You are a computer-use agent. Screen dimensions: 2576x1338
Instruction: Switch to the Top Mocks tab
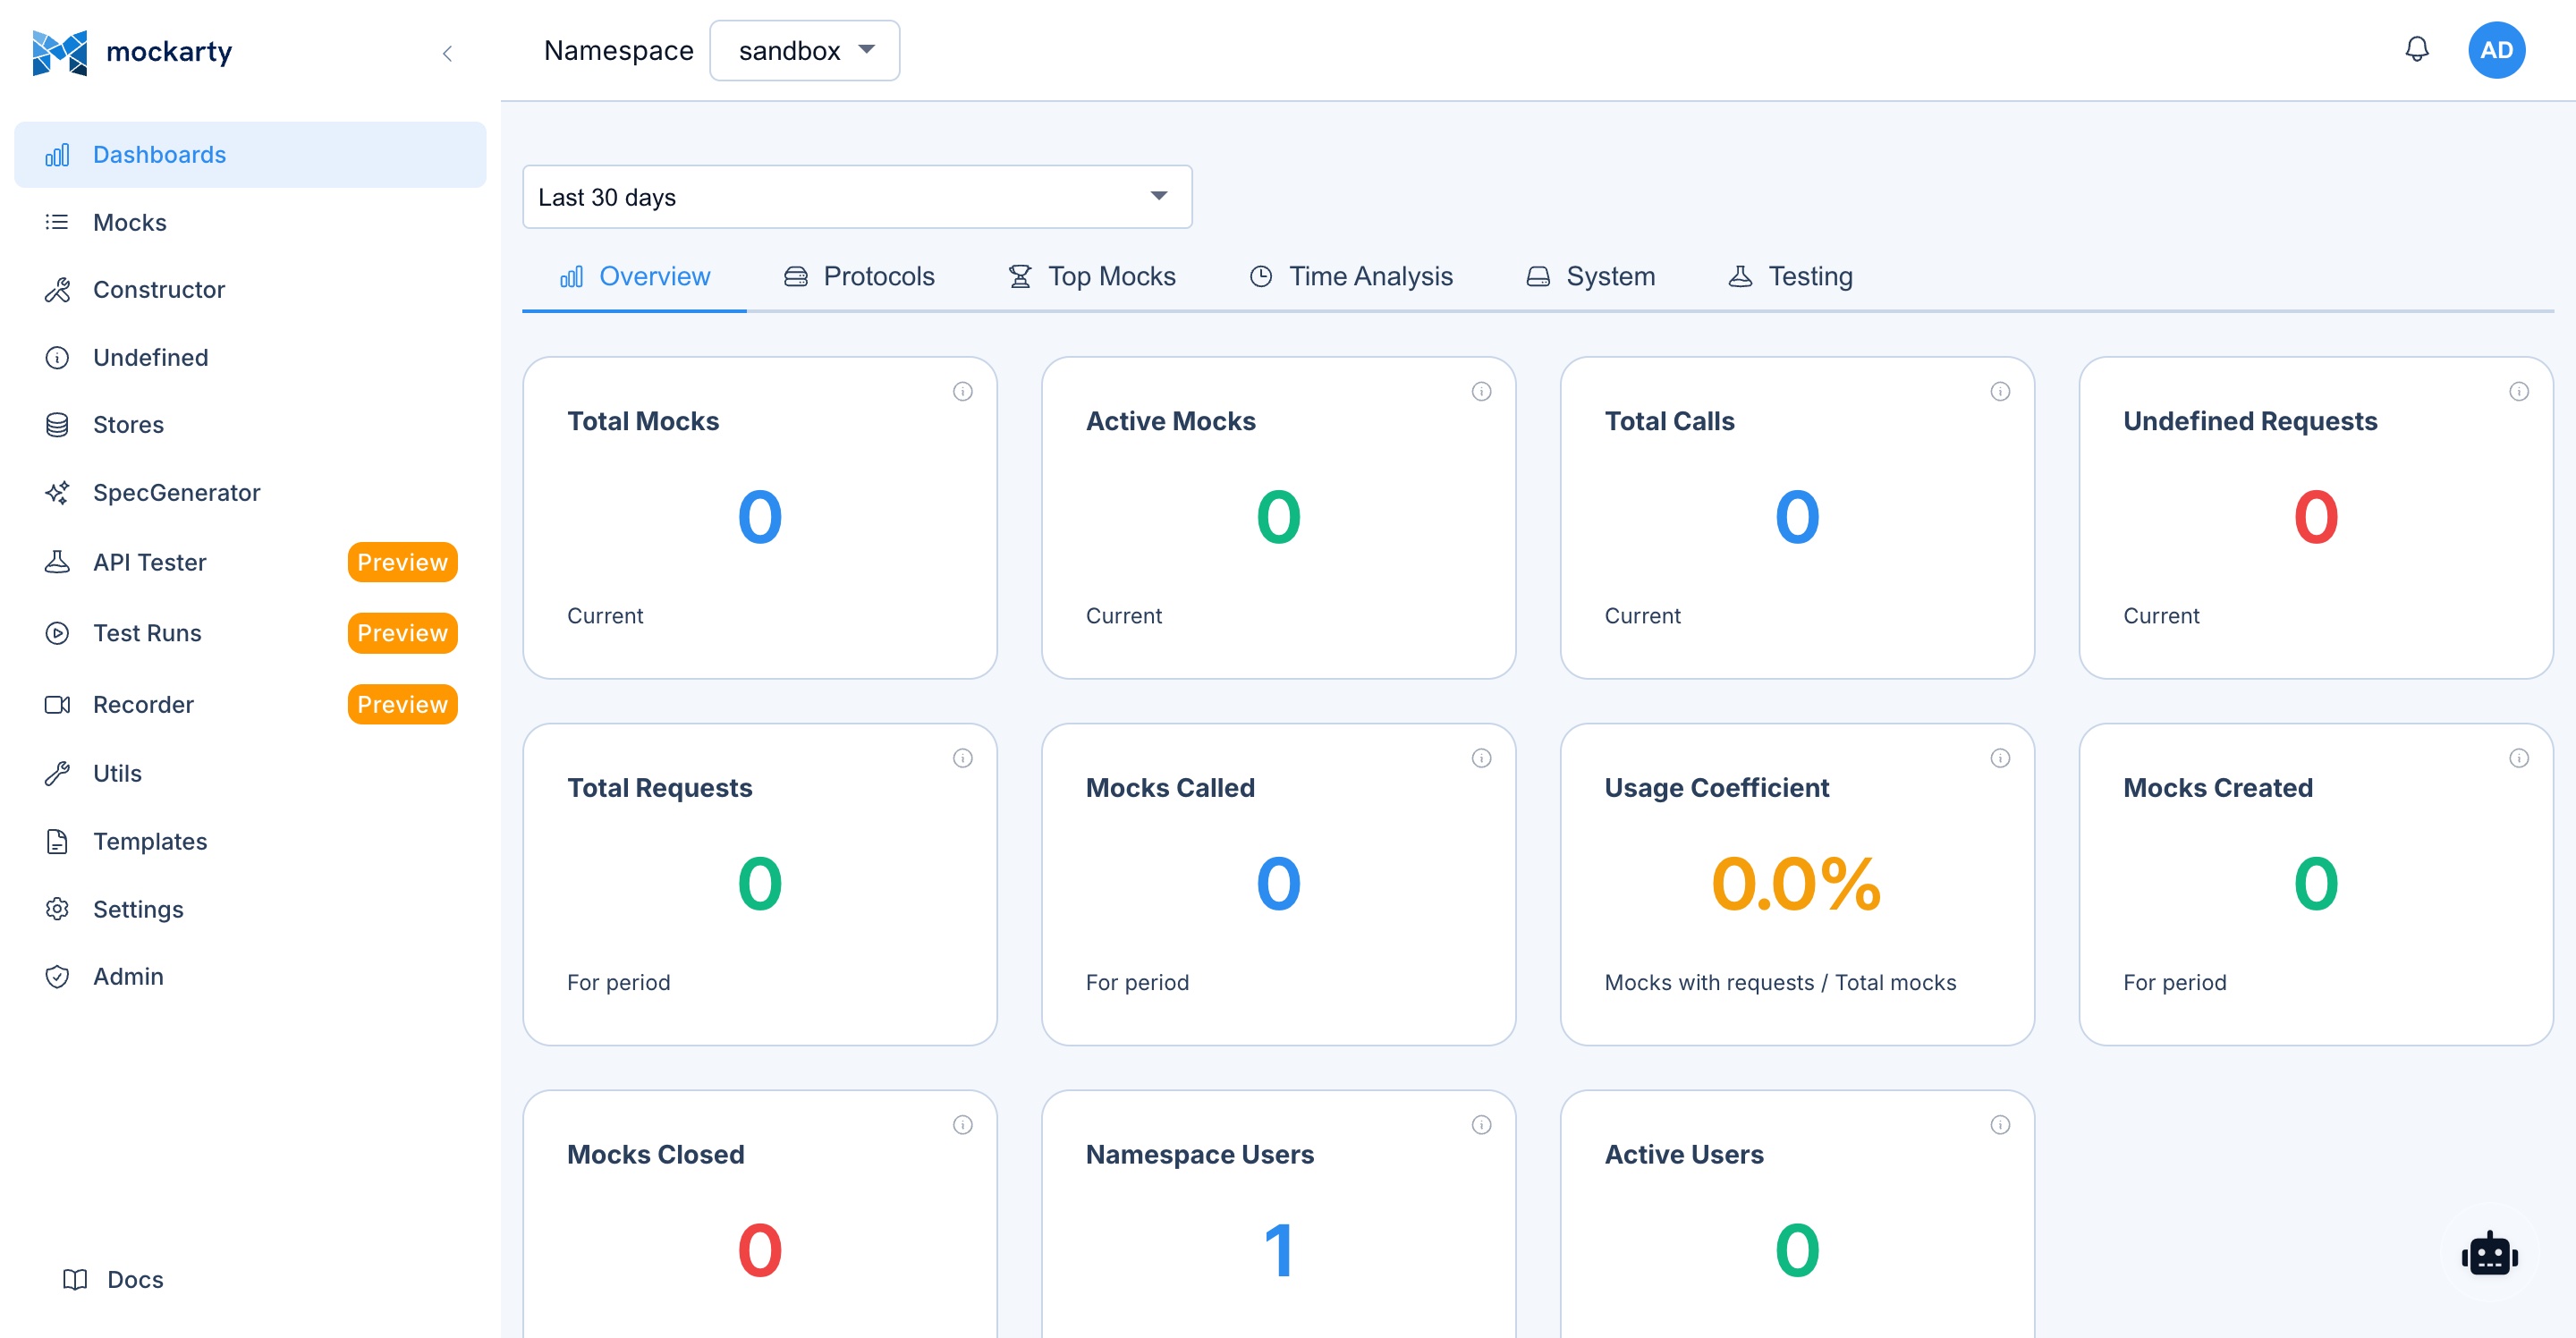pos(1092,277)
